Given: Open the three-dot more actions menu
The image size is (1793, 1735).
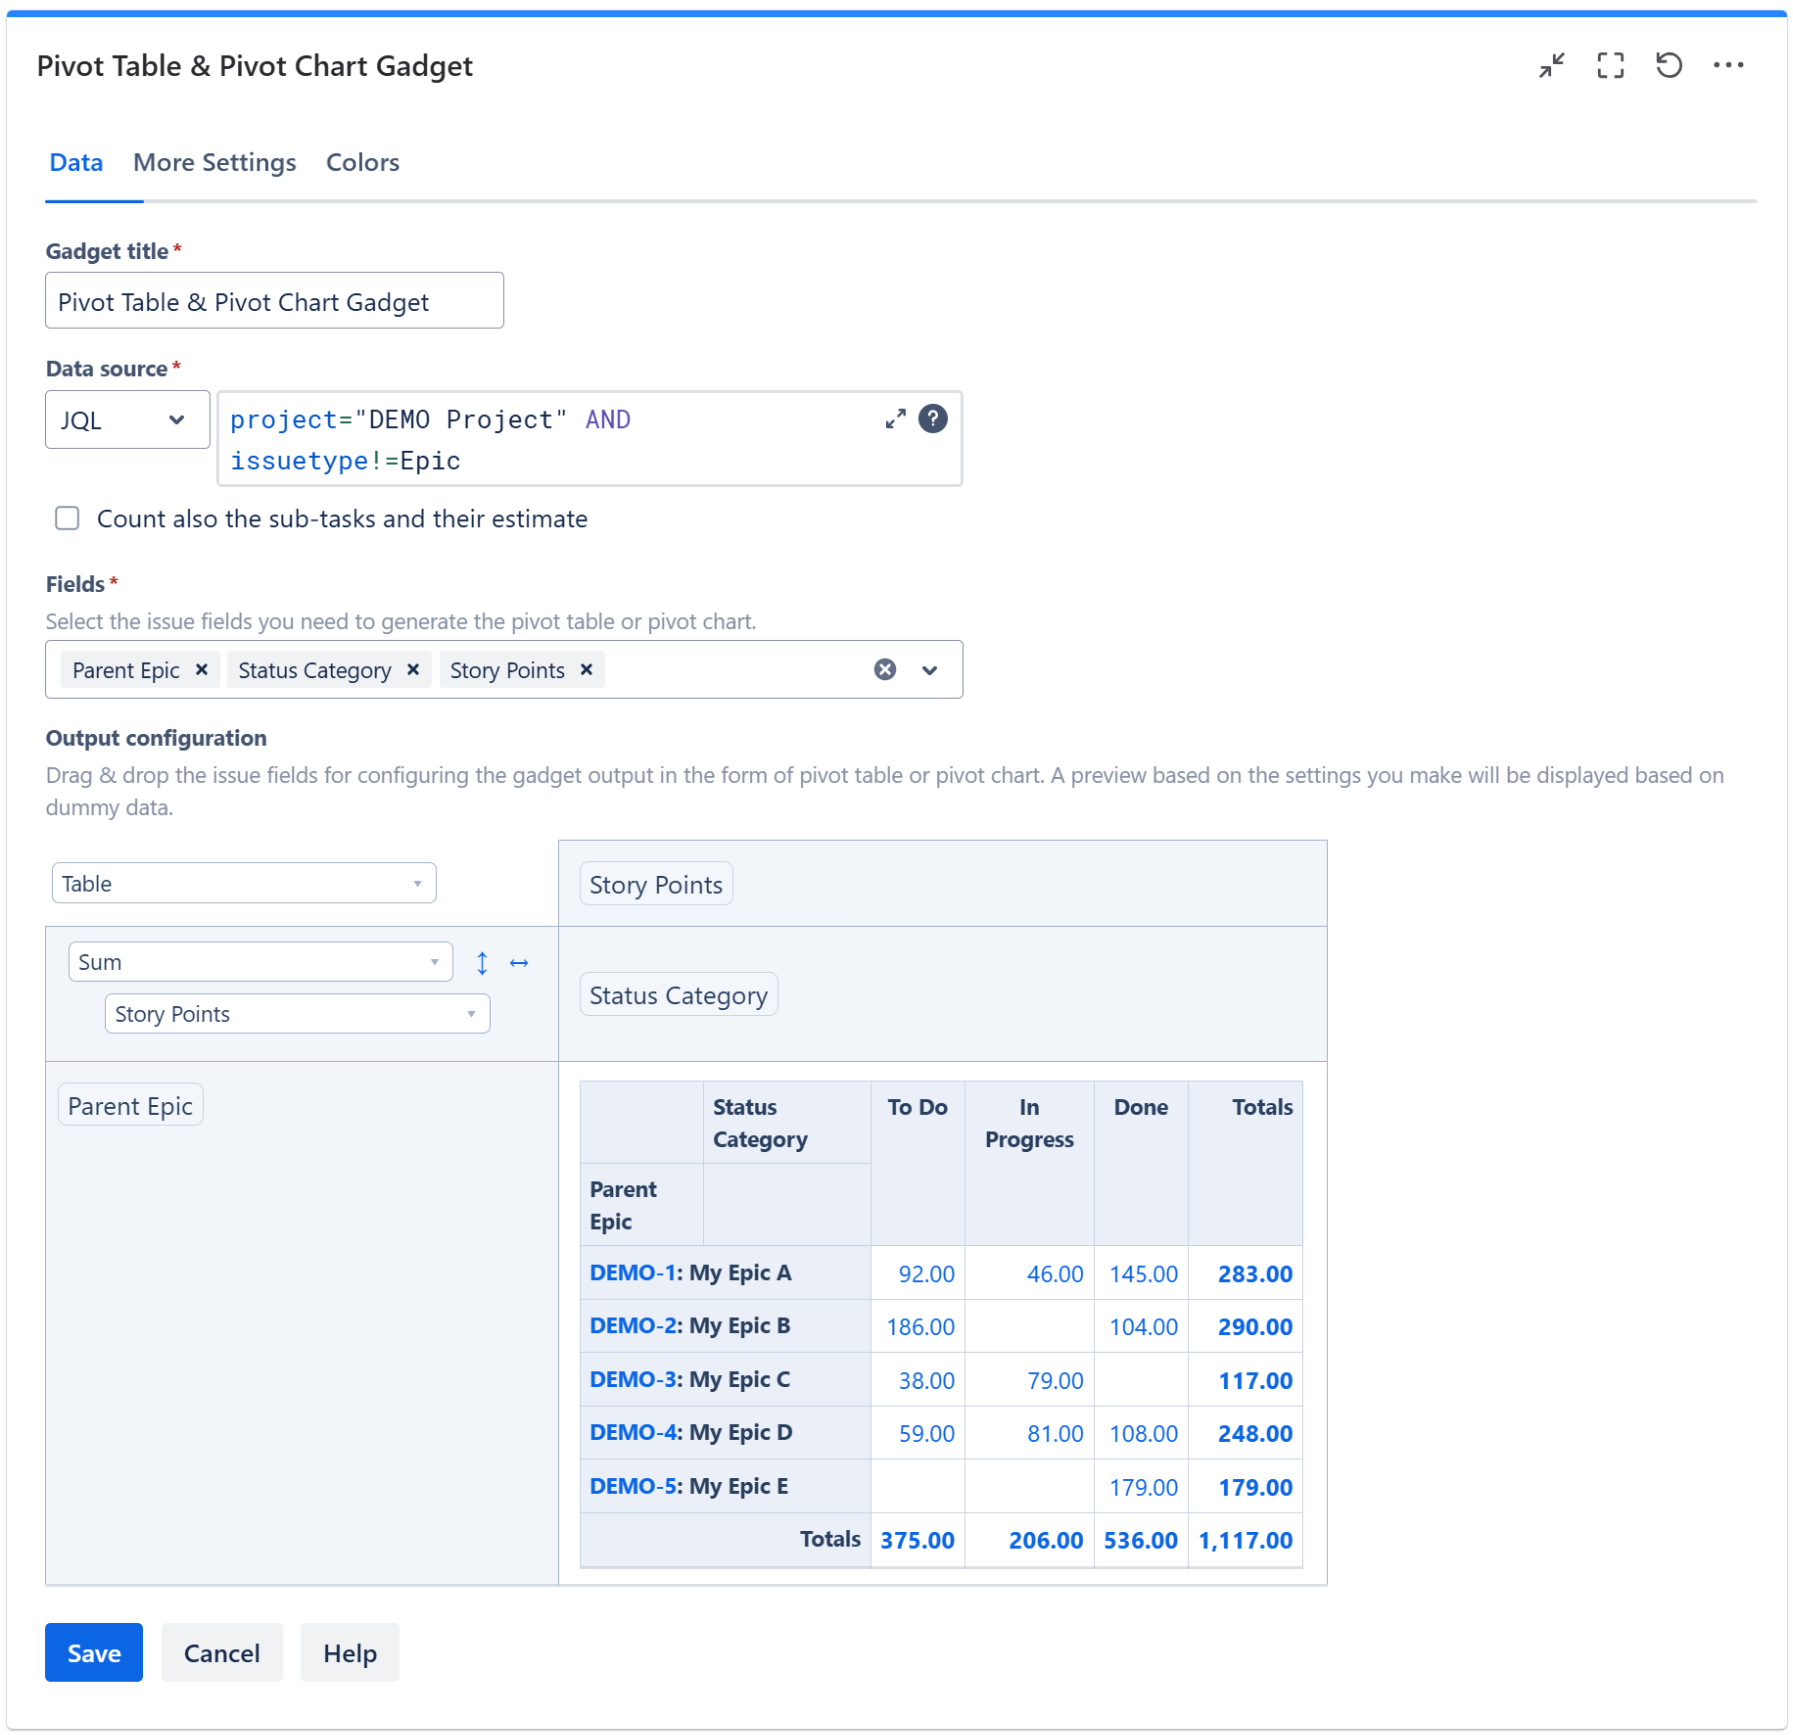Looking at the screenshot, I should pos(1727,66).
